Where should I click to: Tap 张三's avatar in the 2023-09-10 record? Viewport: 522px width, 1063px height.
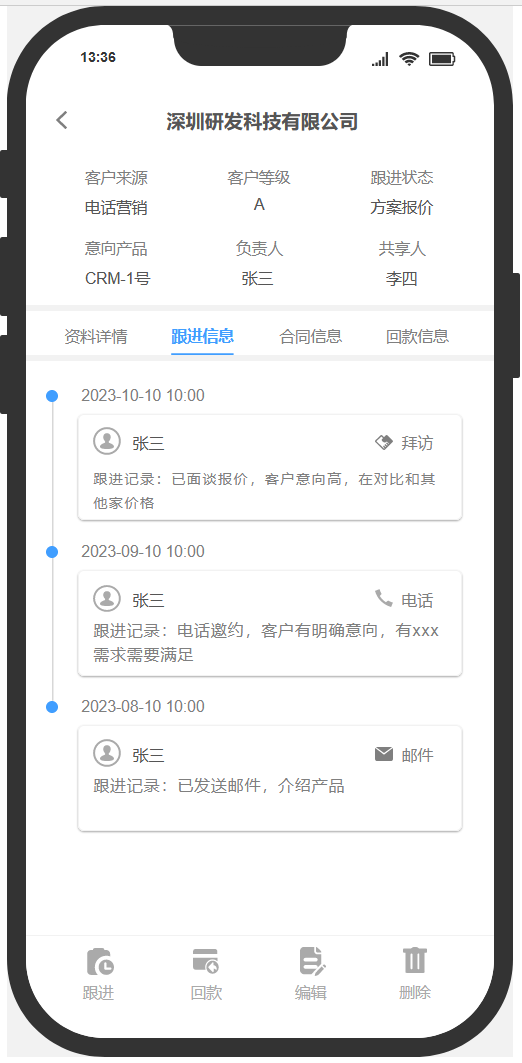[x=106, y=598]
